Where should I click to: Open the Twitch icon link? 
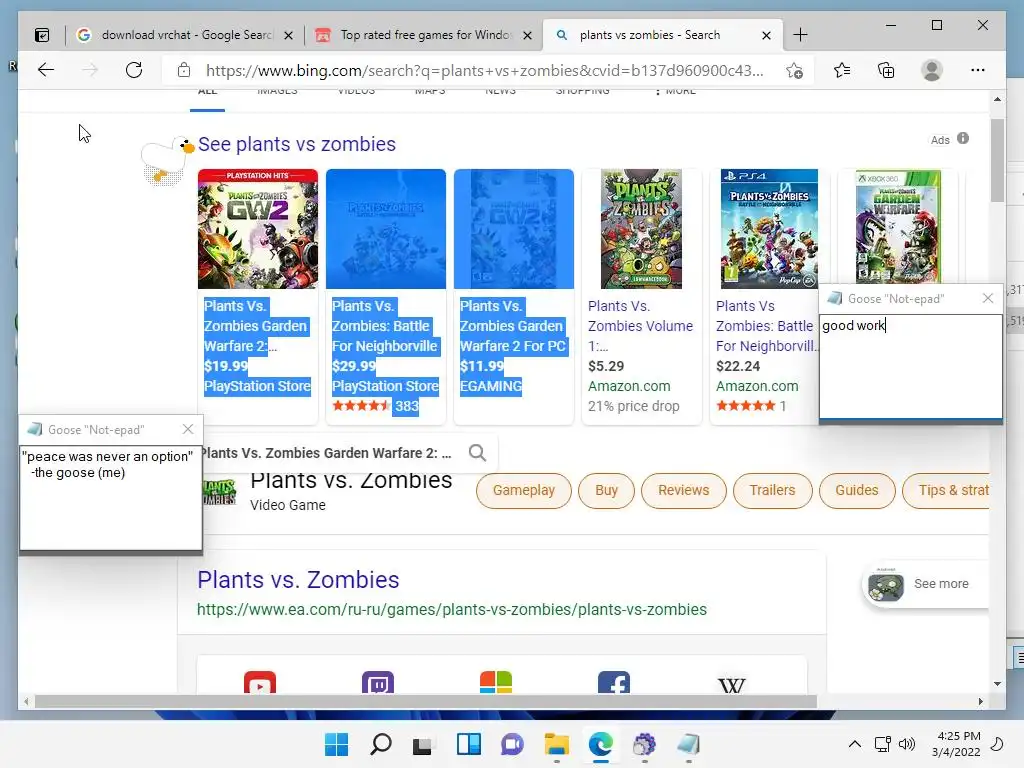tap(377, 682)
